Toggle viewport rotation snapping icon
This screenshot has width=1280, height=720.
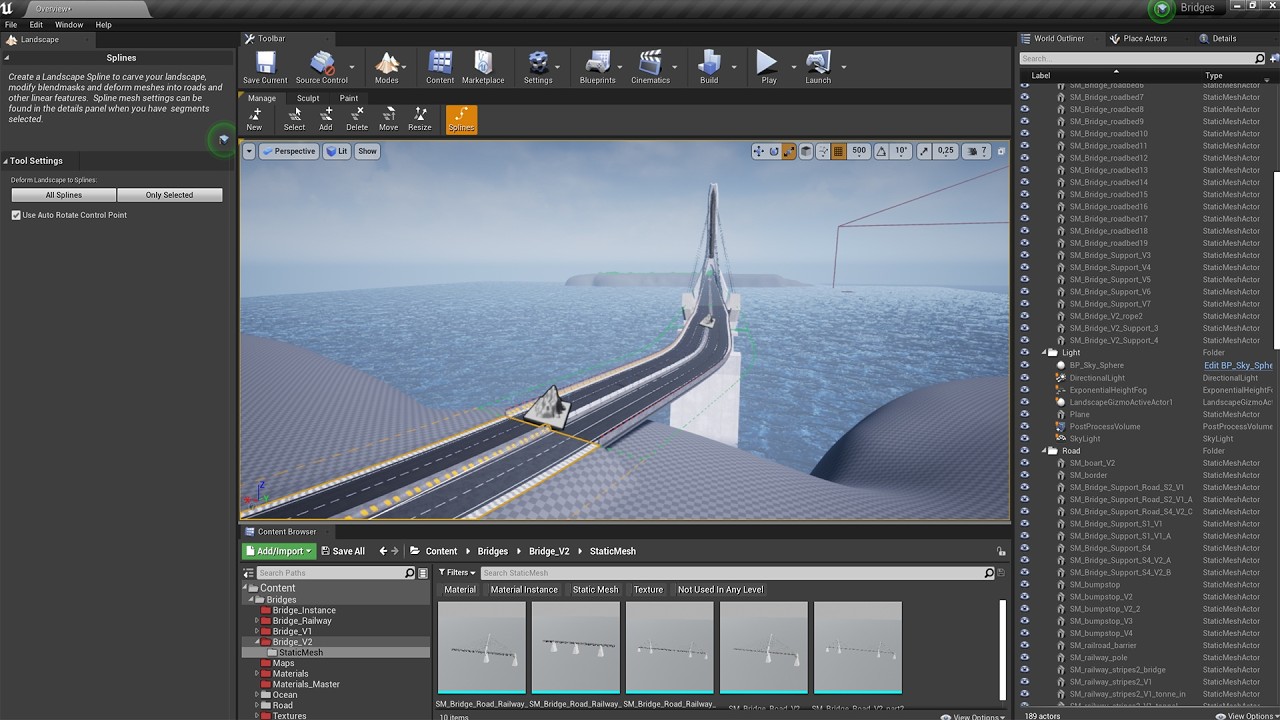(x=881, y=151)
